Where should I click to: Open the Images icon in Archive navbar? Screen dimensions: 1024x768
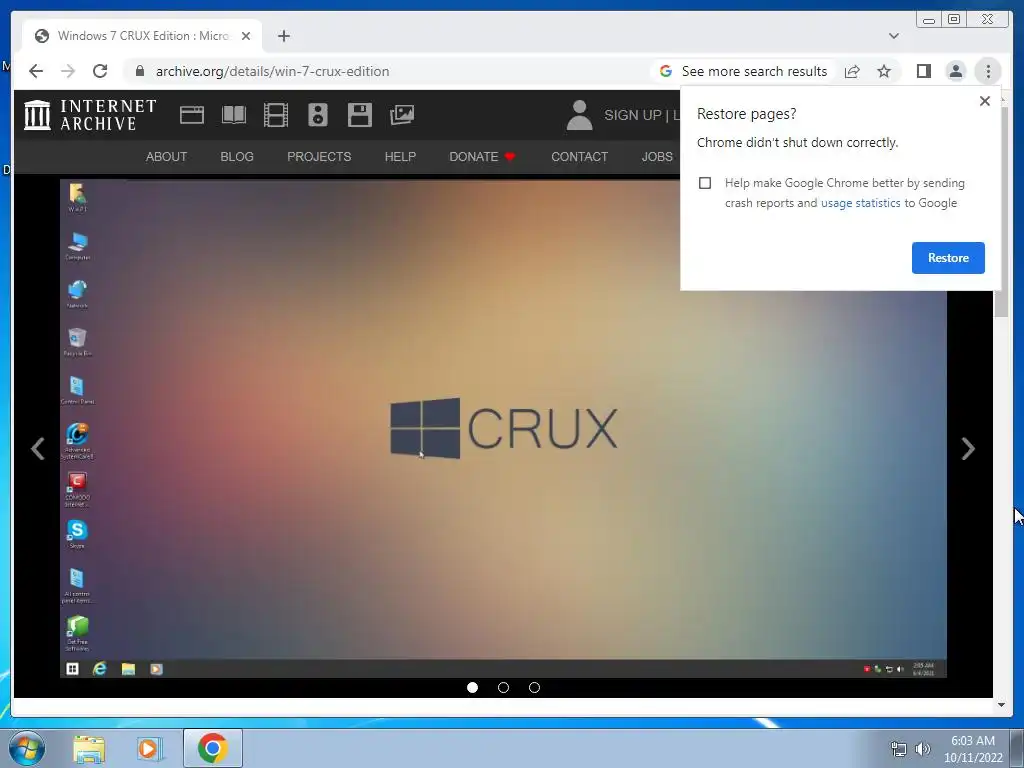pyautogui.click(x=402, y=115)
